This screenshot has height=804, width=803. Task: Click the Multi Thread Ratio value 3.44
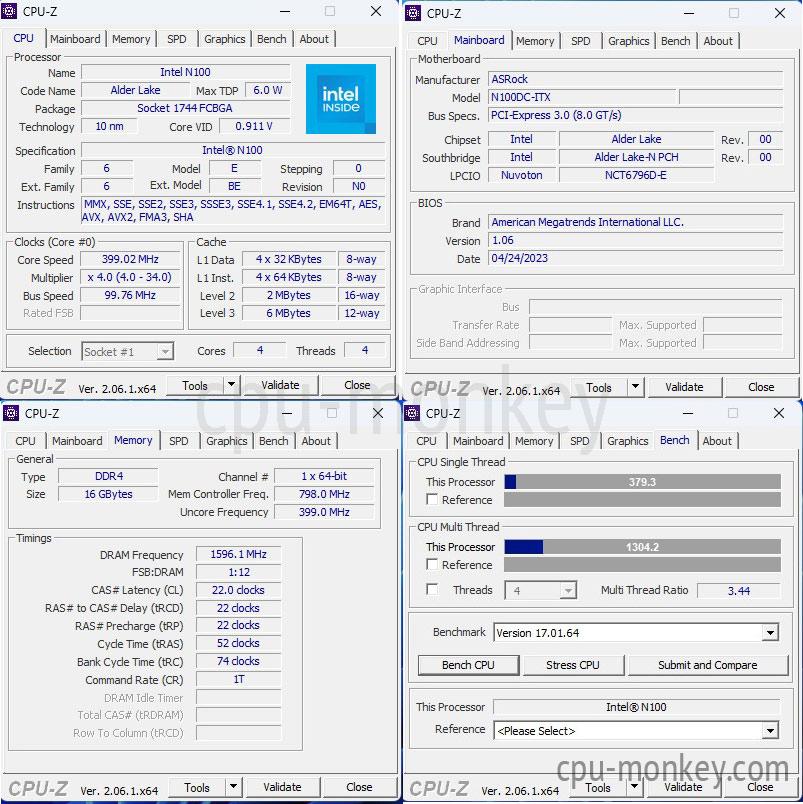click(738, 591)
